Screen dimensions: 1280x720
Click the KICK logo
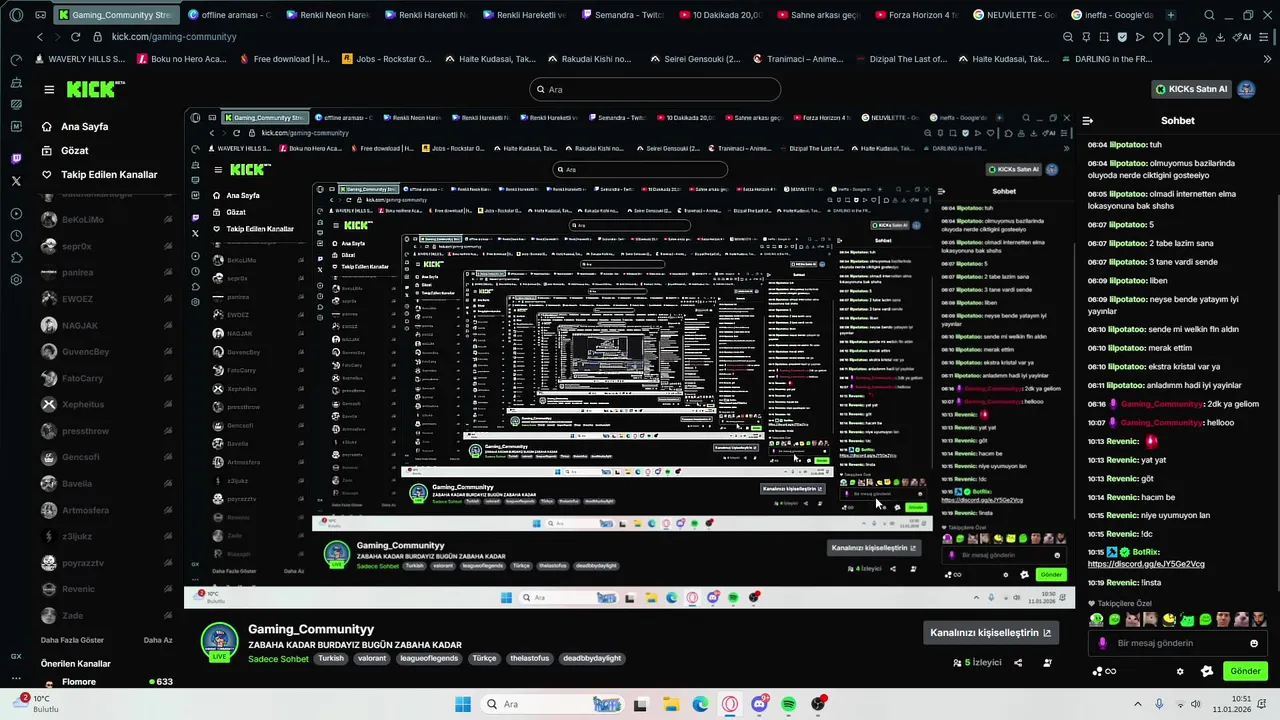pos(95,89)
